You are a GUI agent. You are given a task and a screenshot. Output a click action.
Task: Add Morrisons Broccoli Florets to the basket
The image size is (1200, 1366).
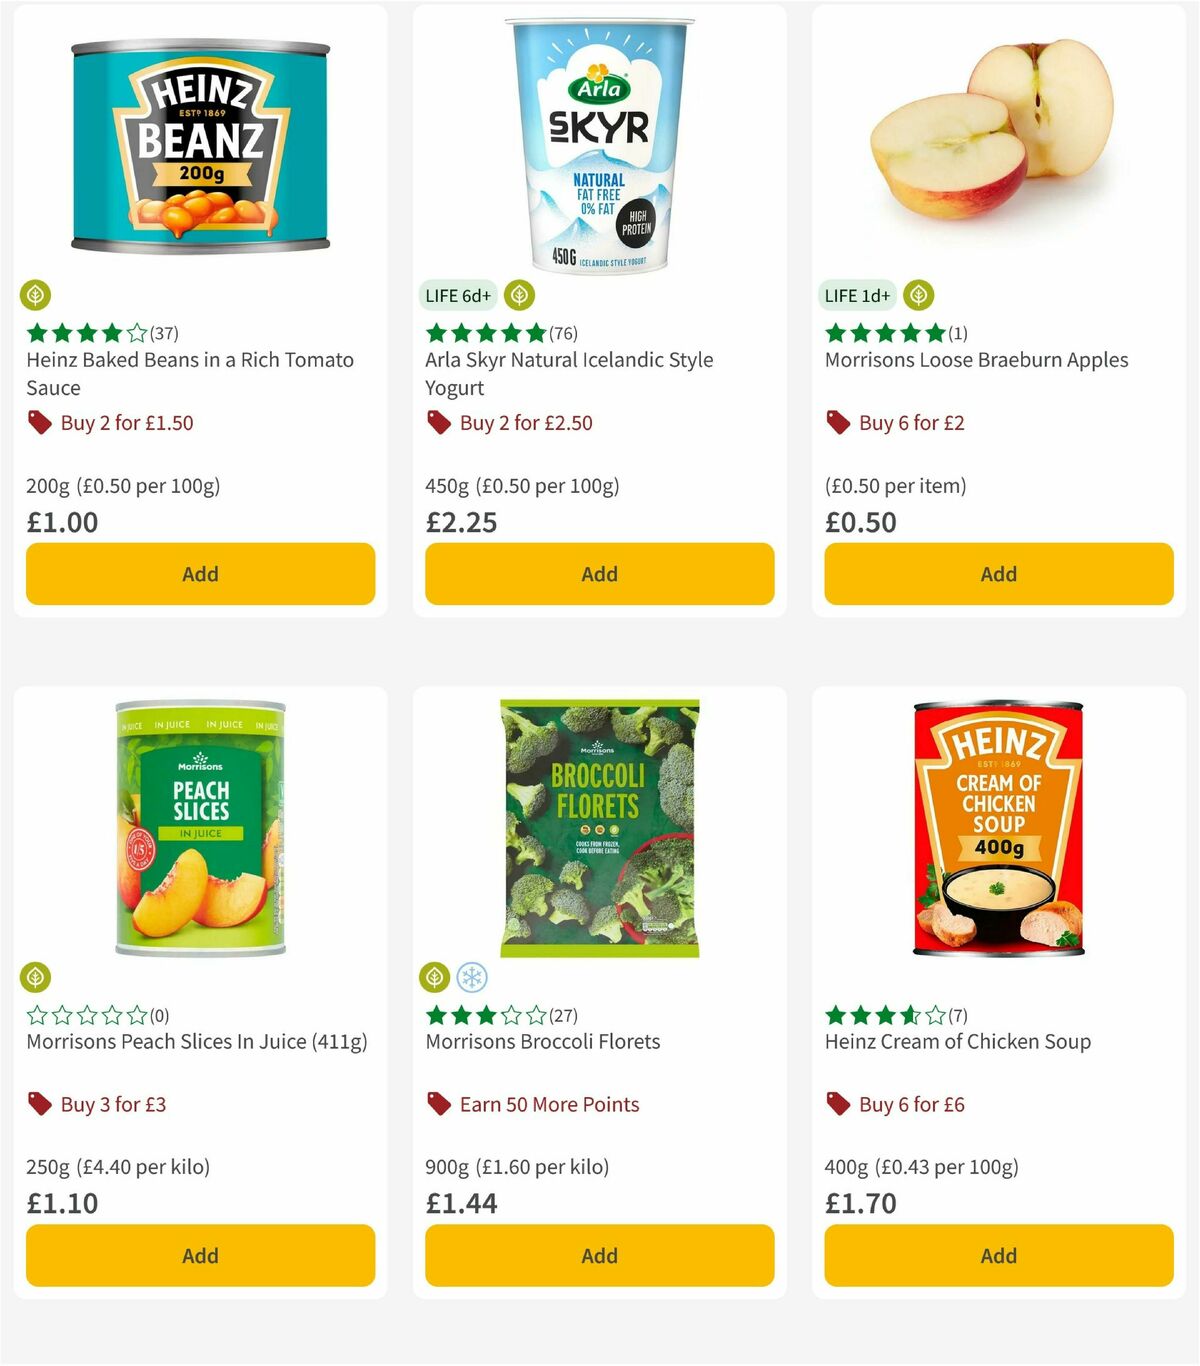(598, 1255)
